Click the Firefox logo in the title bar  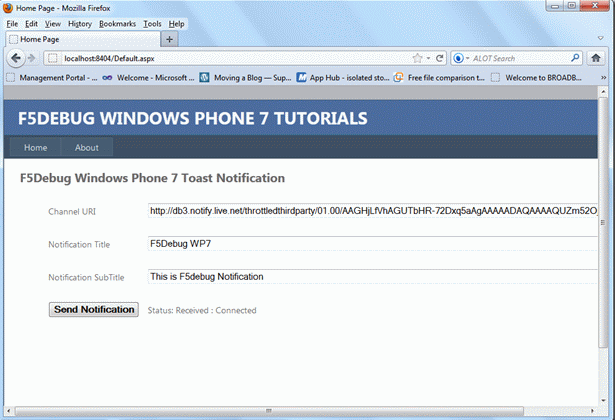pos(7,8)
